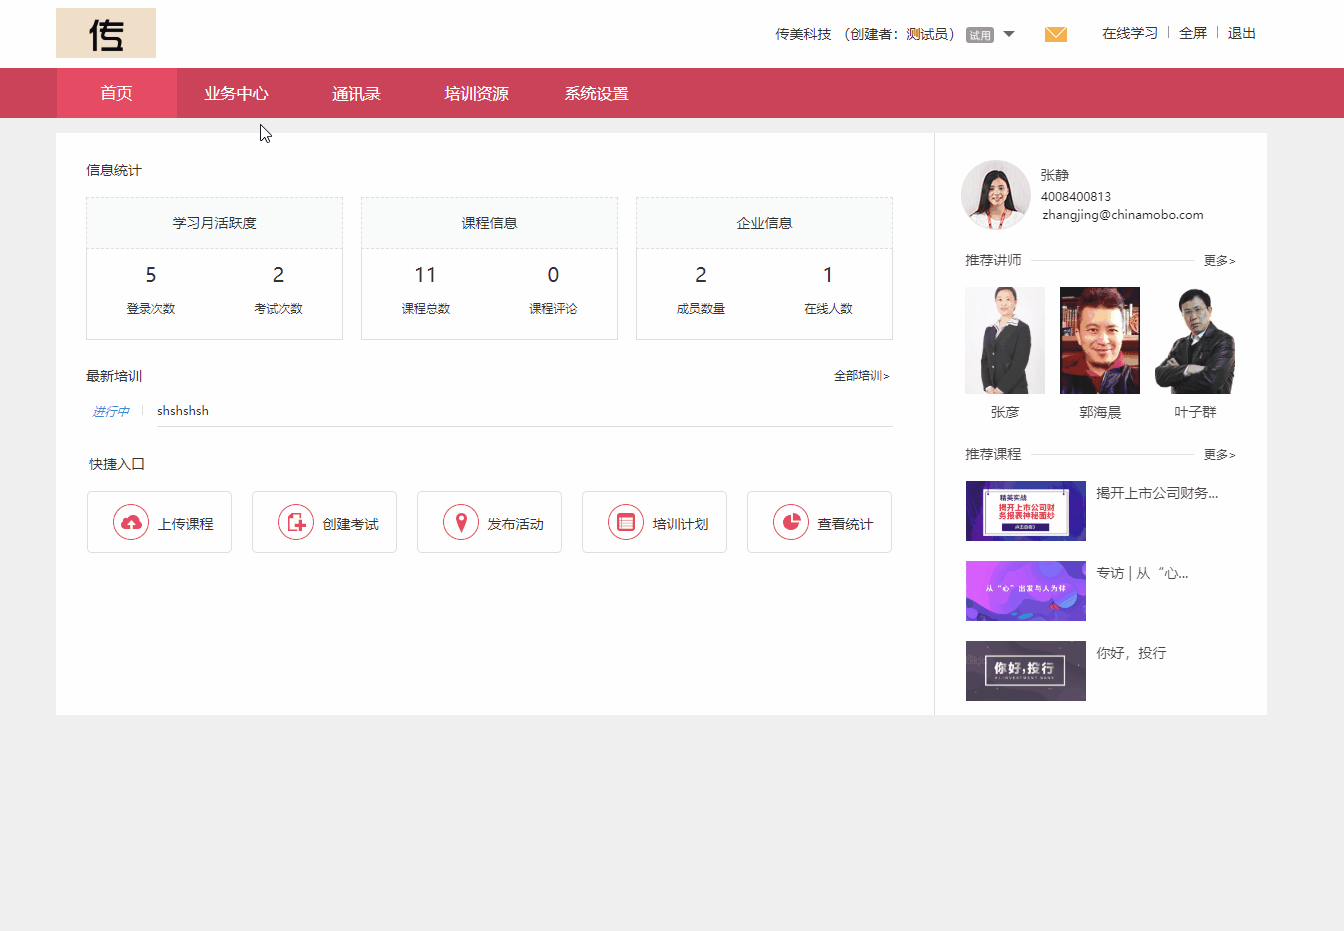Viewport: 1344px width, 931px height.
Task: Switch to the 通讯录 tab
Action: click(356, 93)
